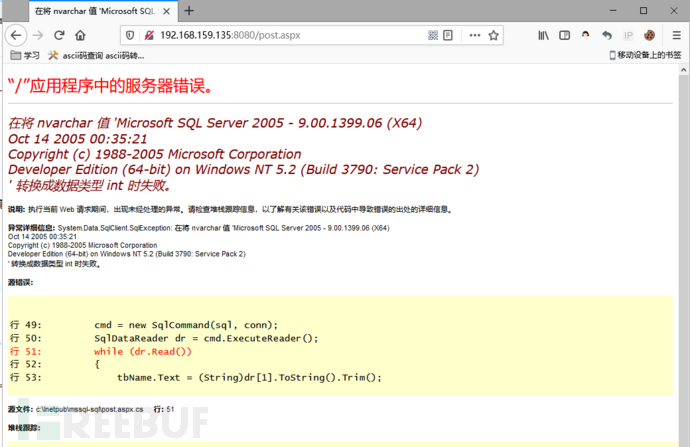Reload the current page
Image resolution: width=690 pixels, height=447 pixels.
coord(59,35)
